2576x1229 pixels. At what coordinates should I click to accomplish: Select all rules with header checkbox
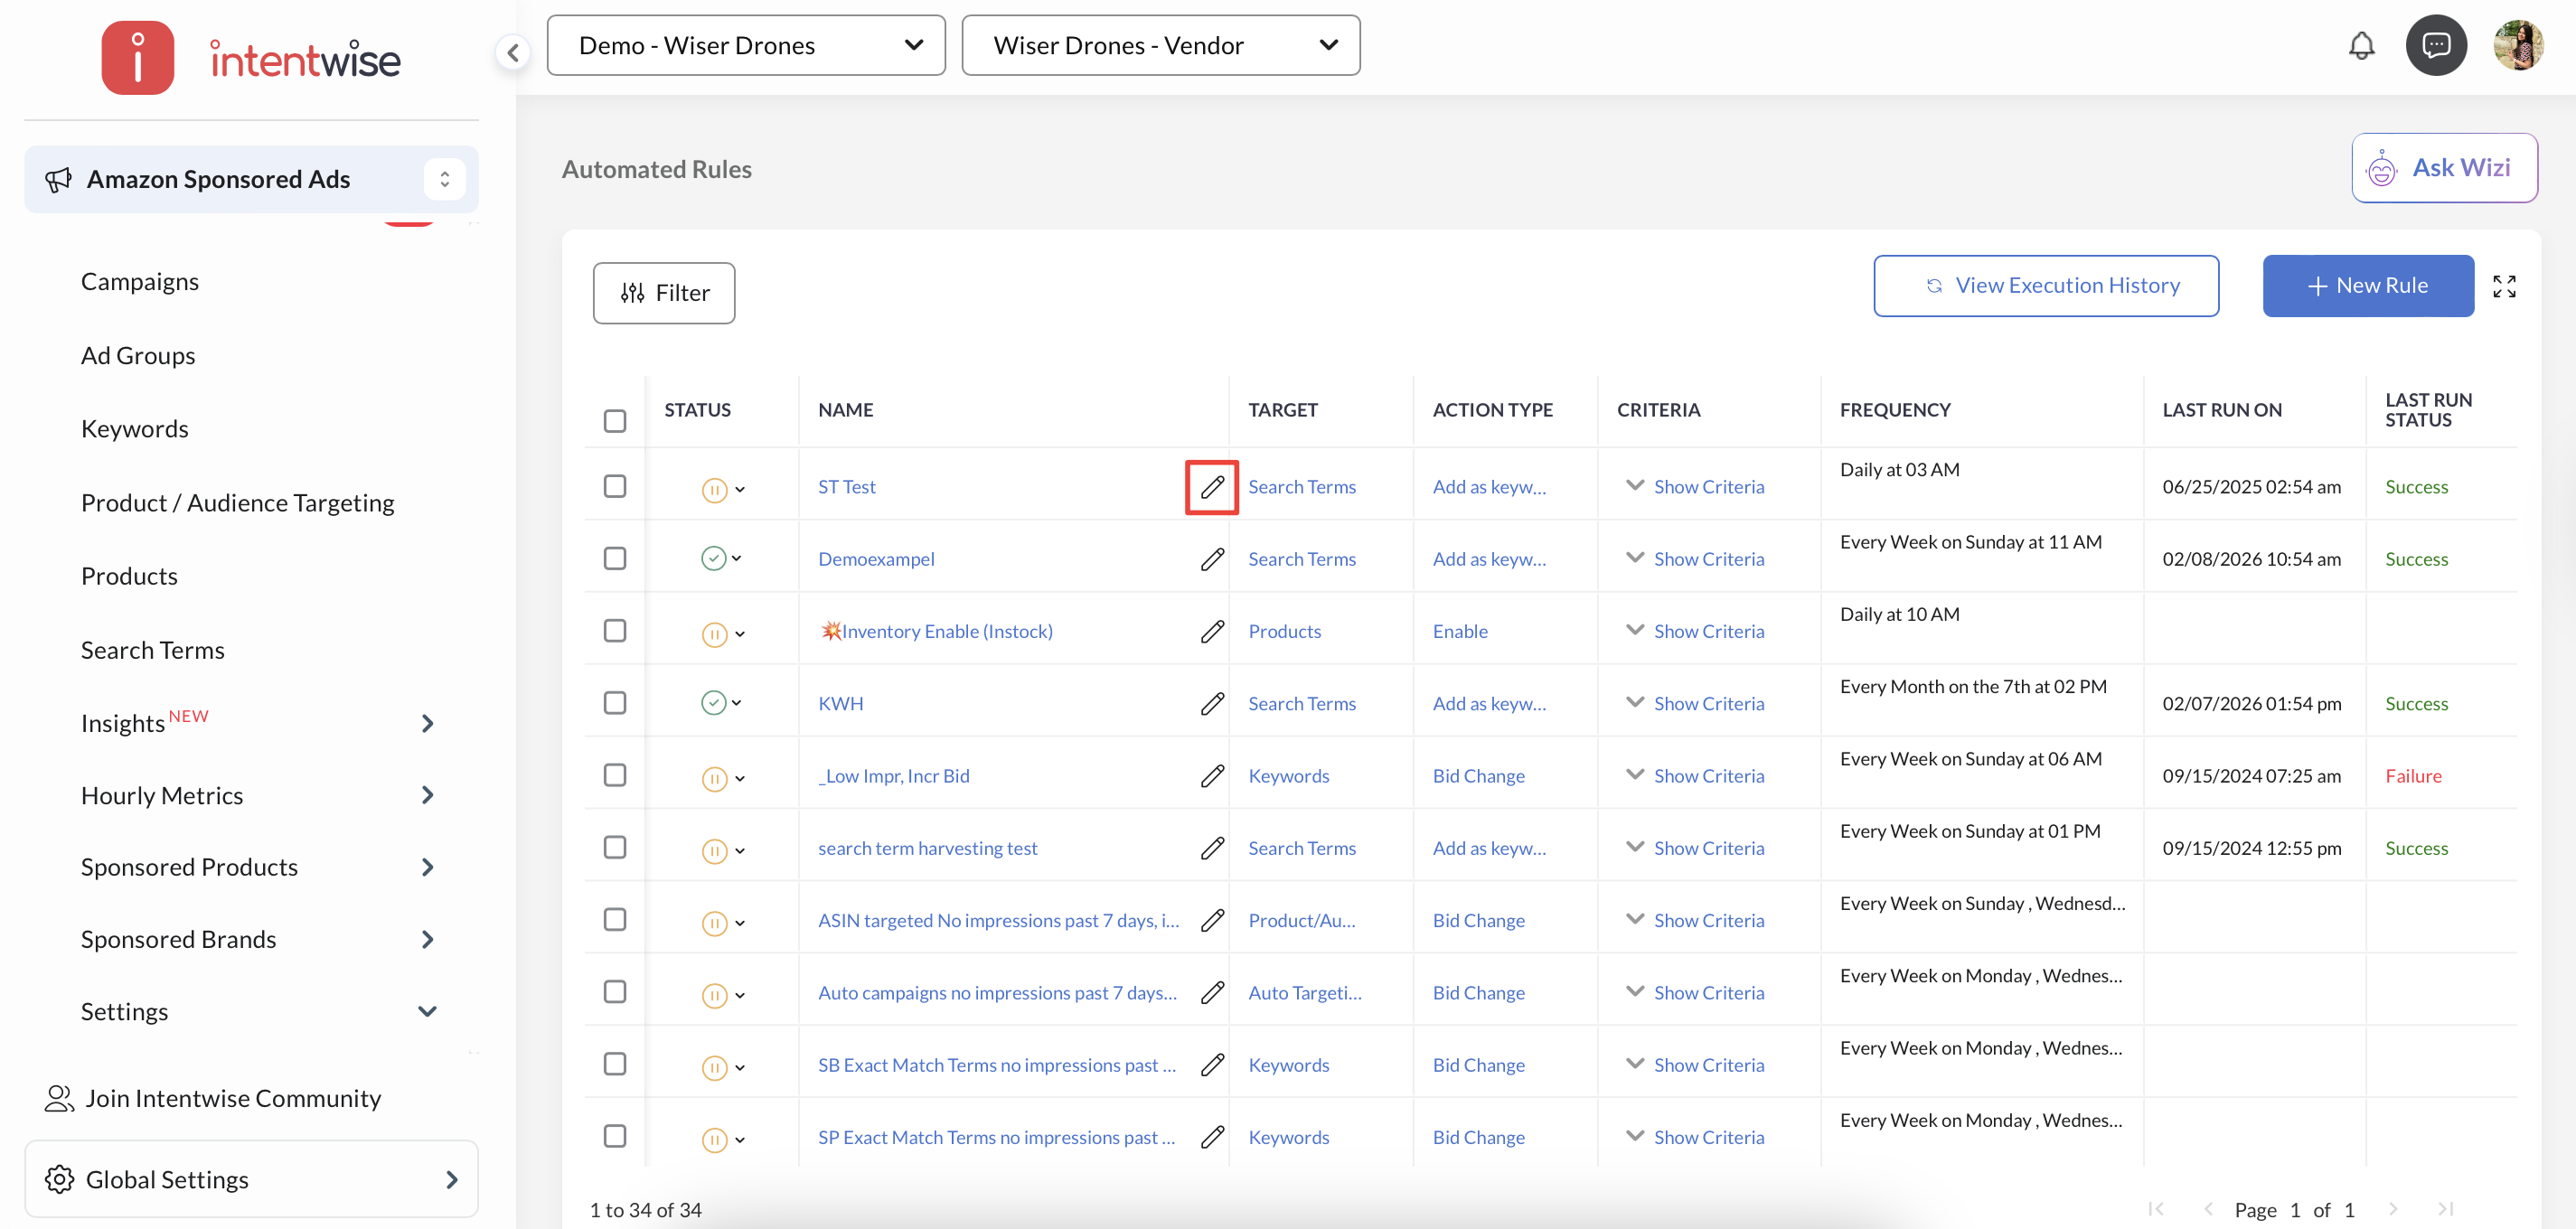coord(615,421)
